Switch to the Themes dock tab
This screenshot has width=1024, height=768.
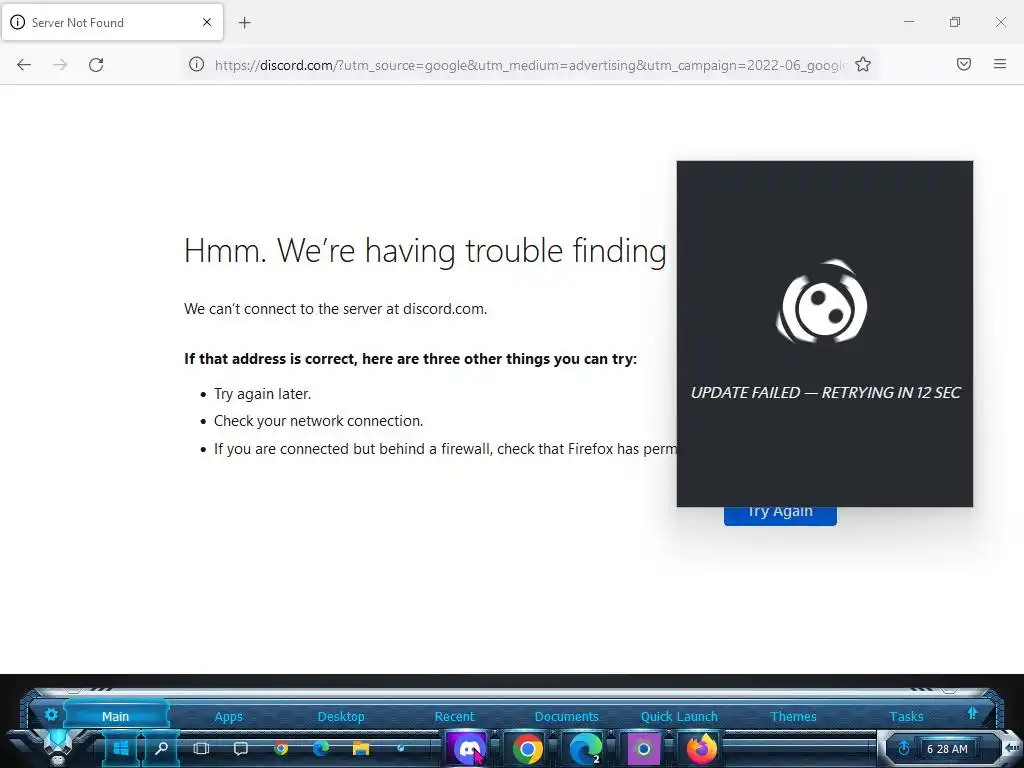click(x=793, y=716)
